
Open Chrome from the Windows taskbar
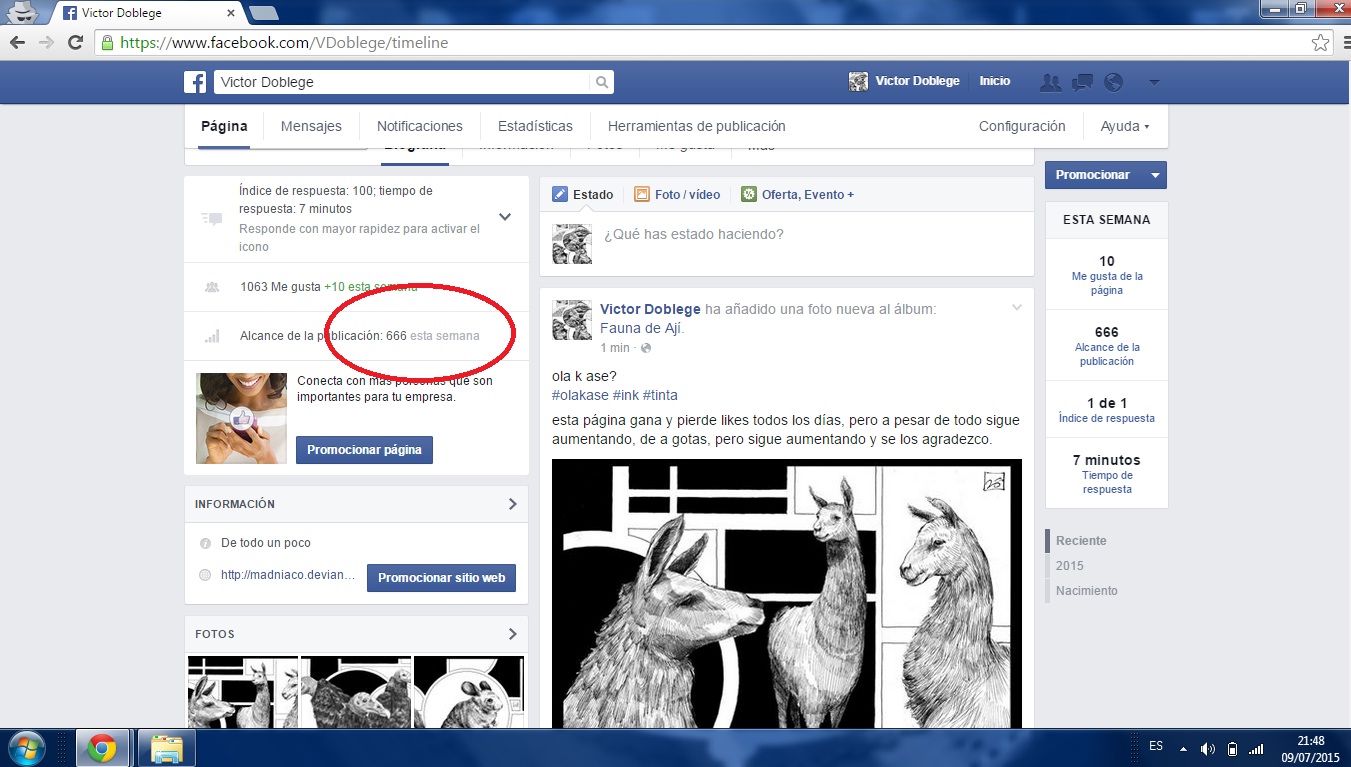click(101, 747)
